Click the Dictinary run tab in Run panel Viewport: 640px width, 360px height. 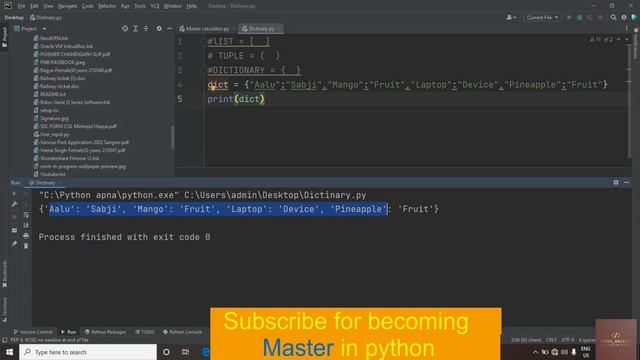pos(45,183)
